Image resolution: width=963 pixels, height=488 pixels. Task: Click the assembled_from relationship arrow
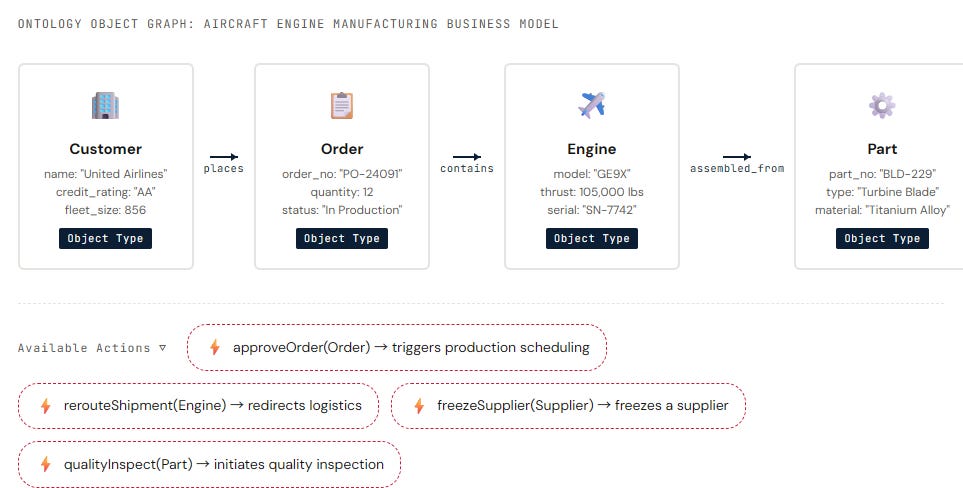point(736,157)
